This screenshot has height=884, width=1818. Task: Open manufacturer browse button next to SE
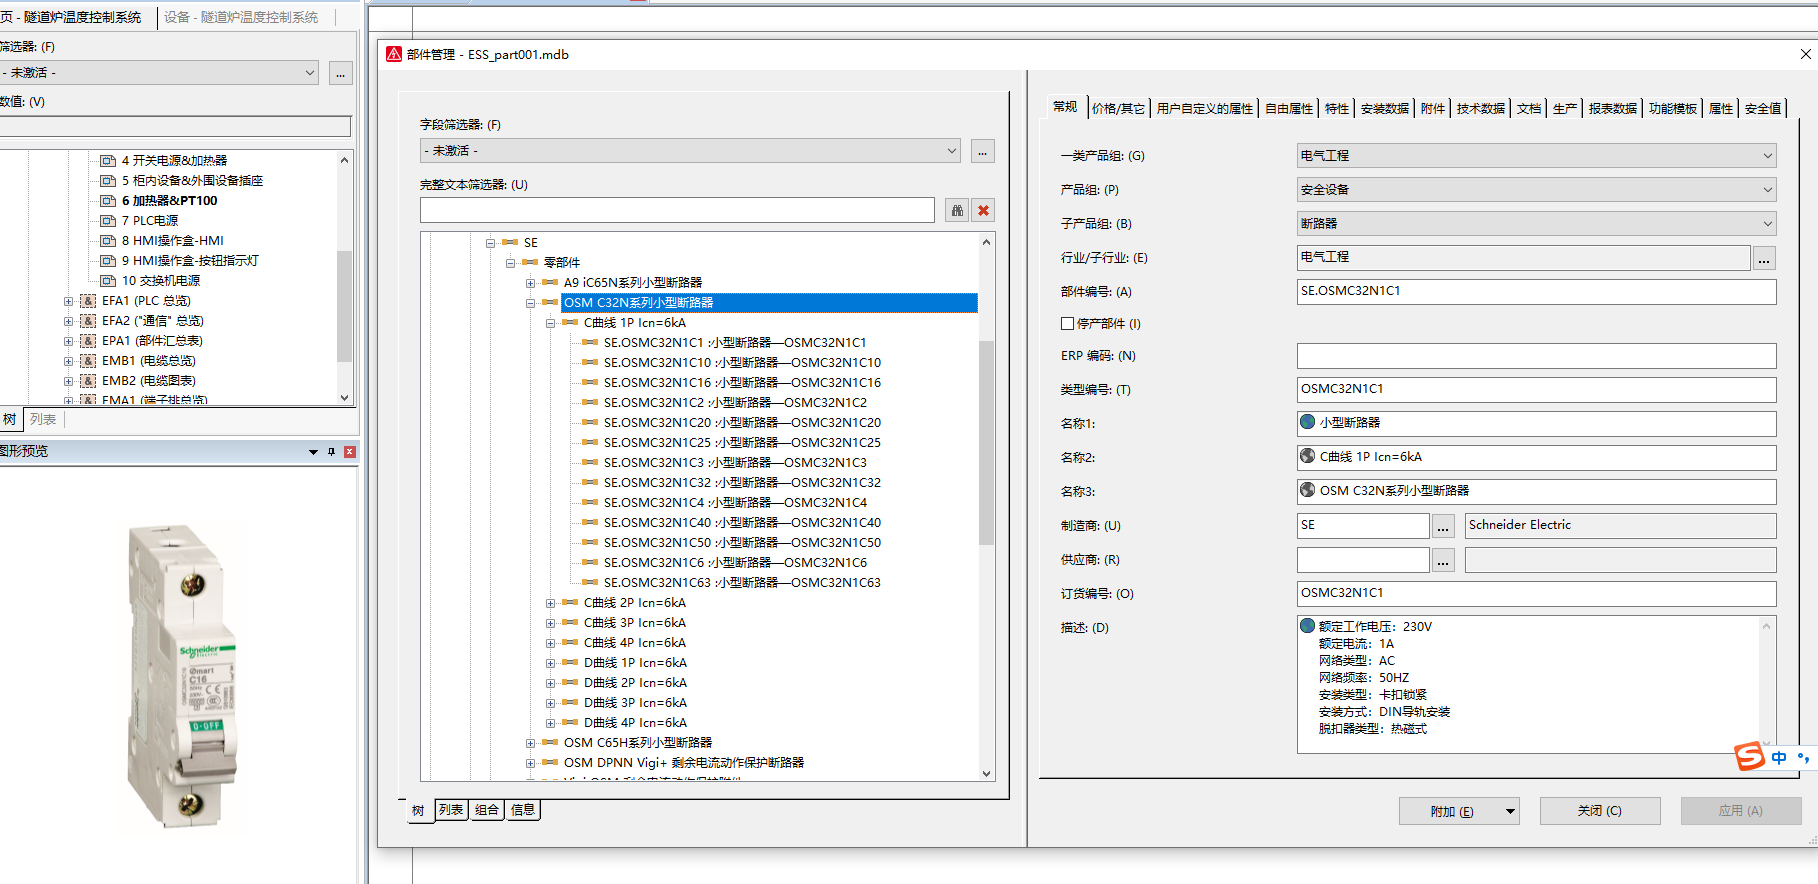1443,526
